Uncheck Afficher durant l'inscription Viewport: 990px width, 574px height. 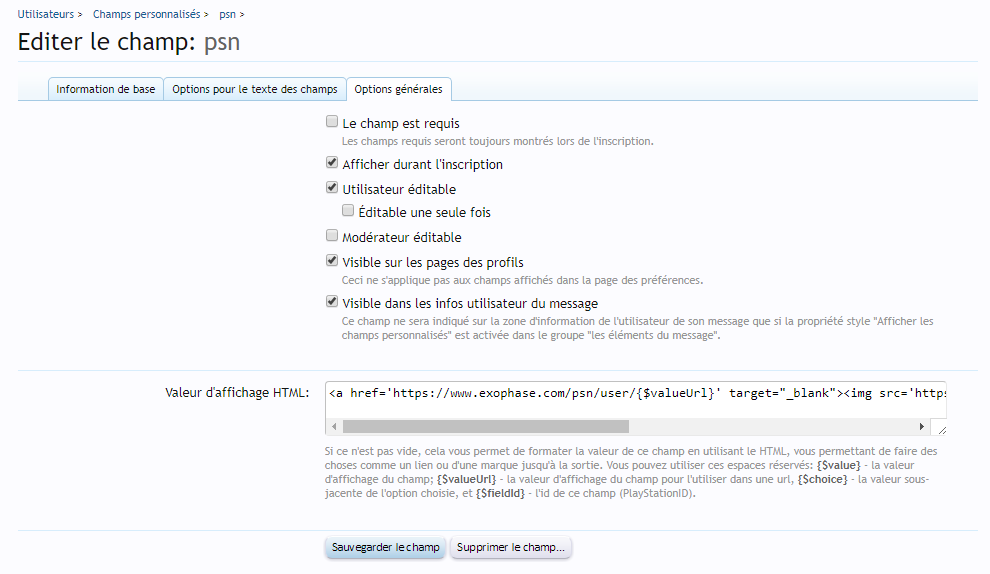pos(332,164)
